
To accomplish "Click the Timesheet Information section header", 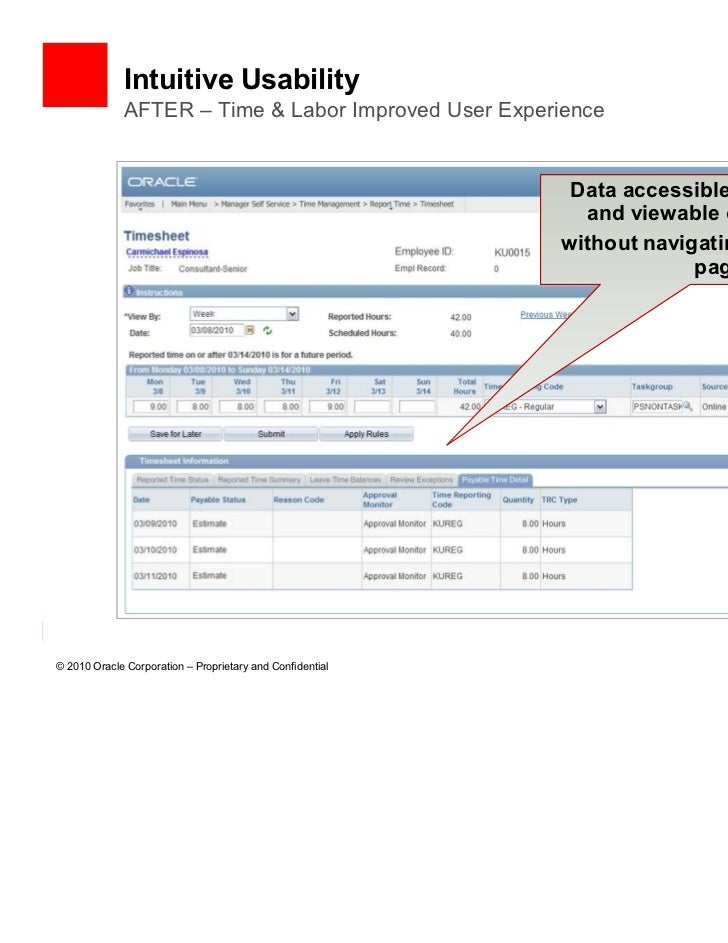I will pos(184,461).
